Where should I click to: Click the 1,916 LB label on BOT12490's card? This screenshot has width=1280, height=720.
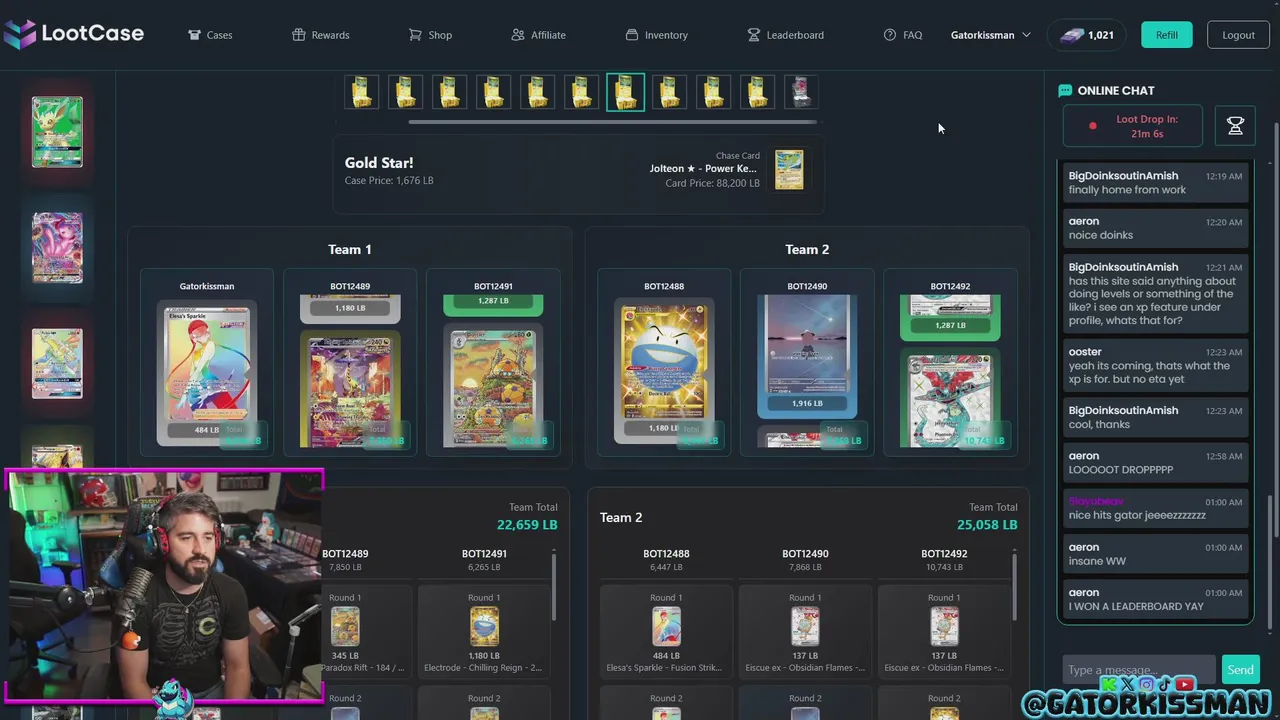click(x=807, y=403)
